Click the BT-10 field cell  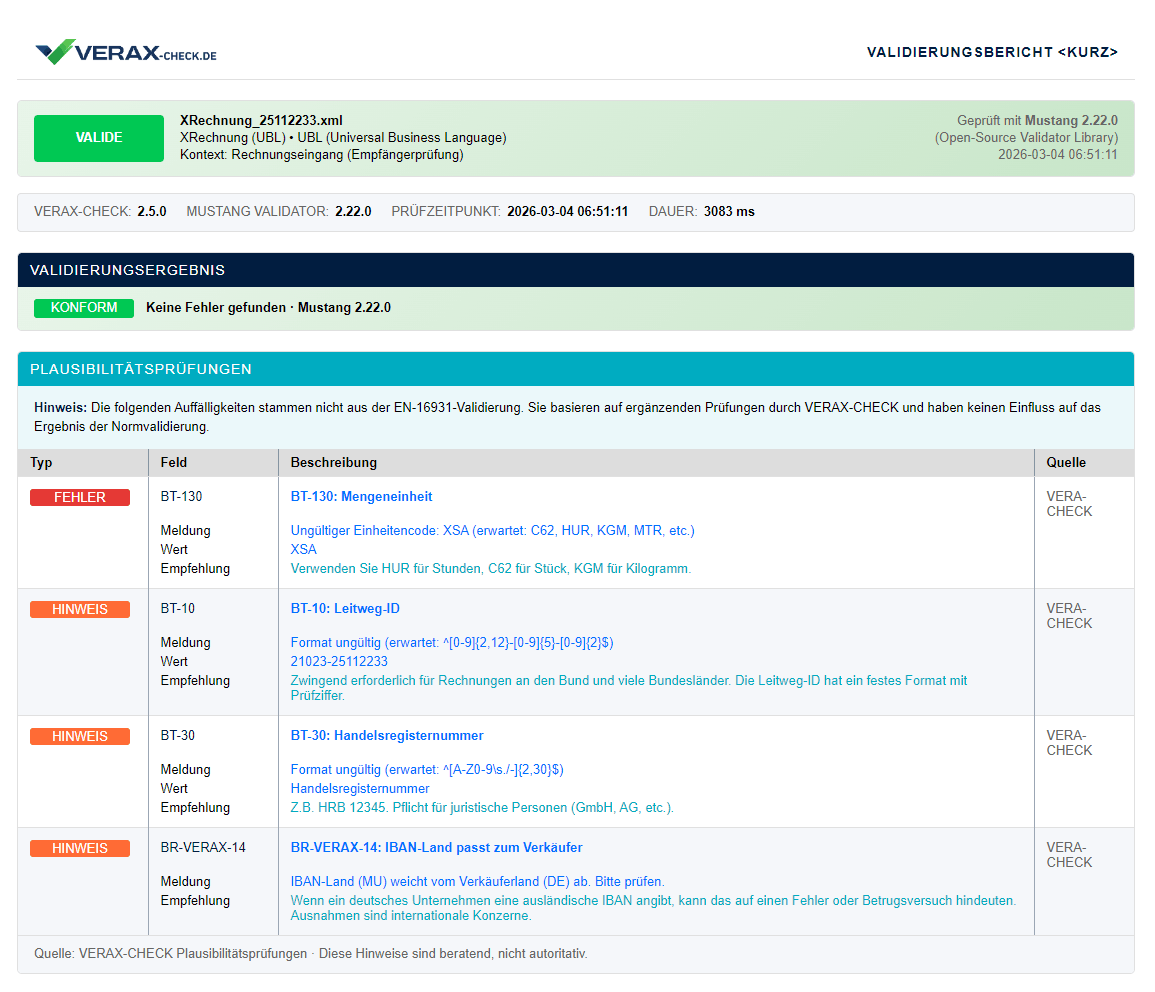click(178, 608)
